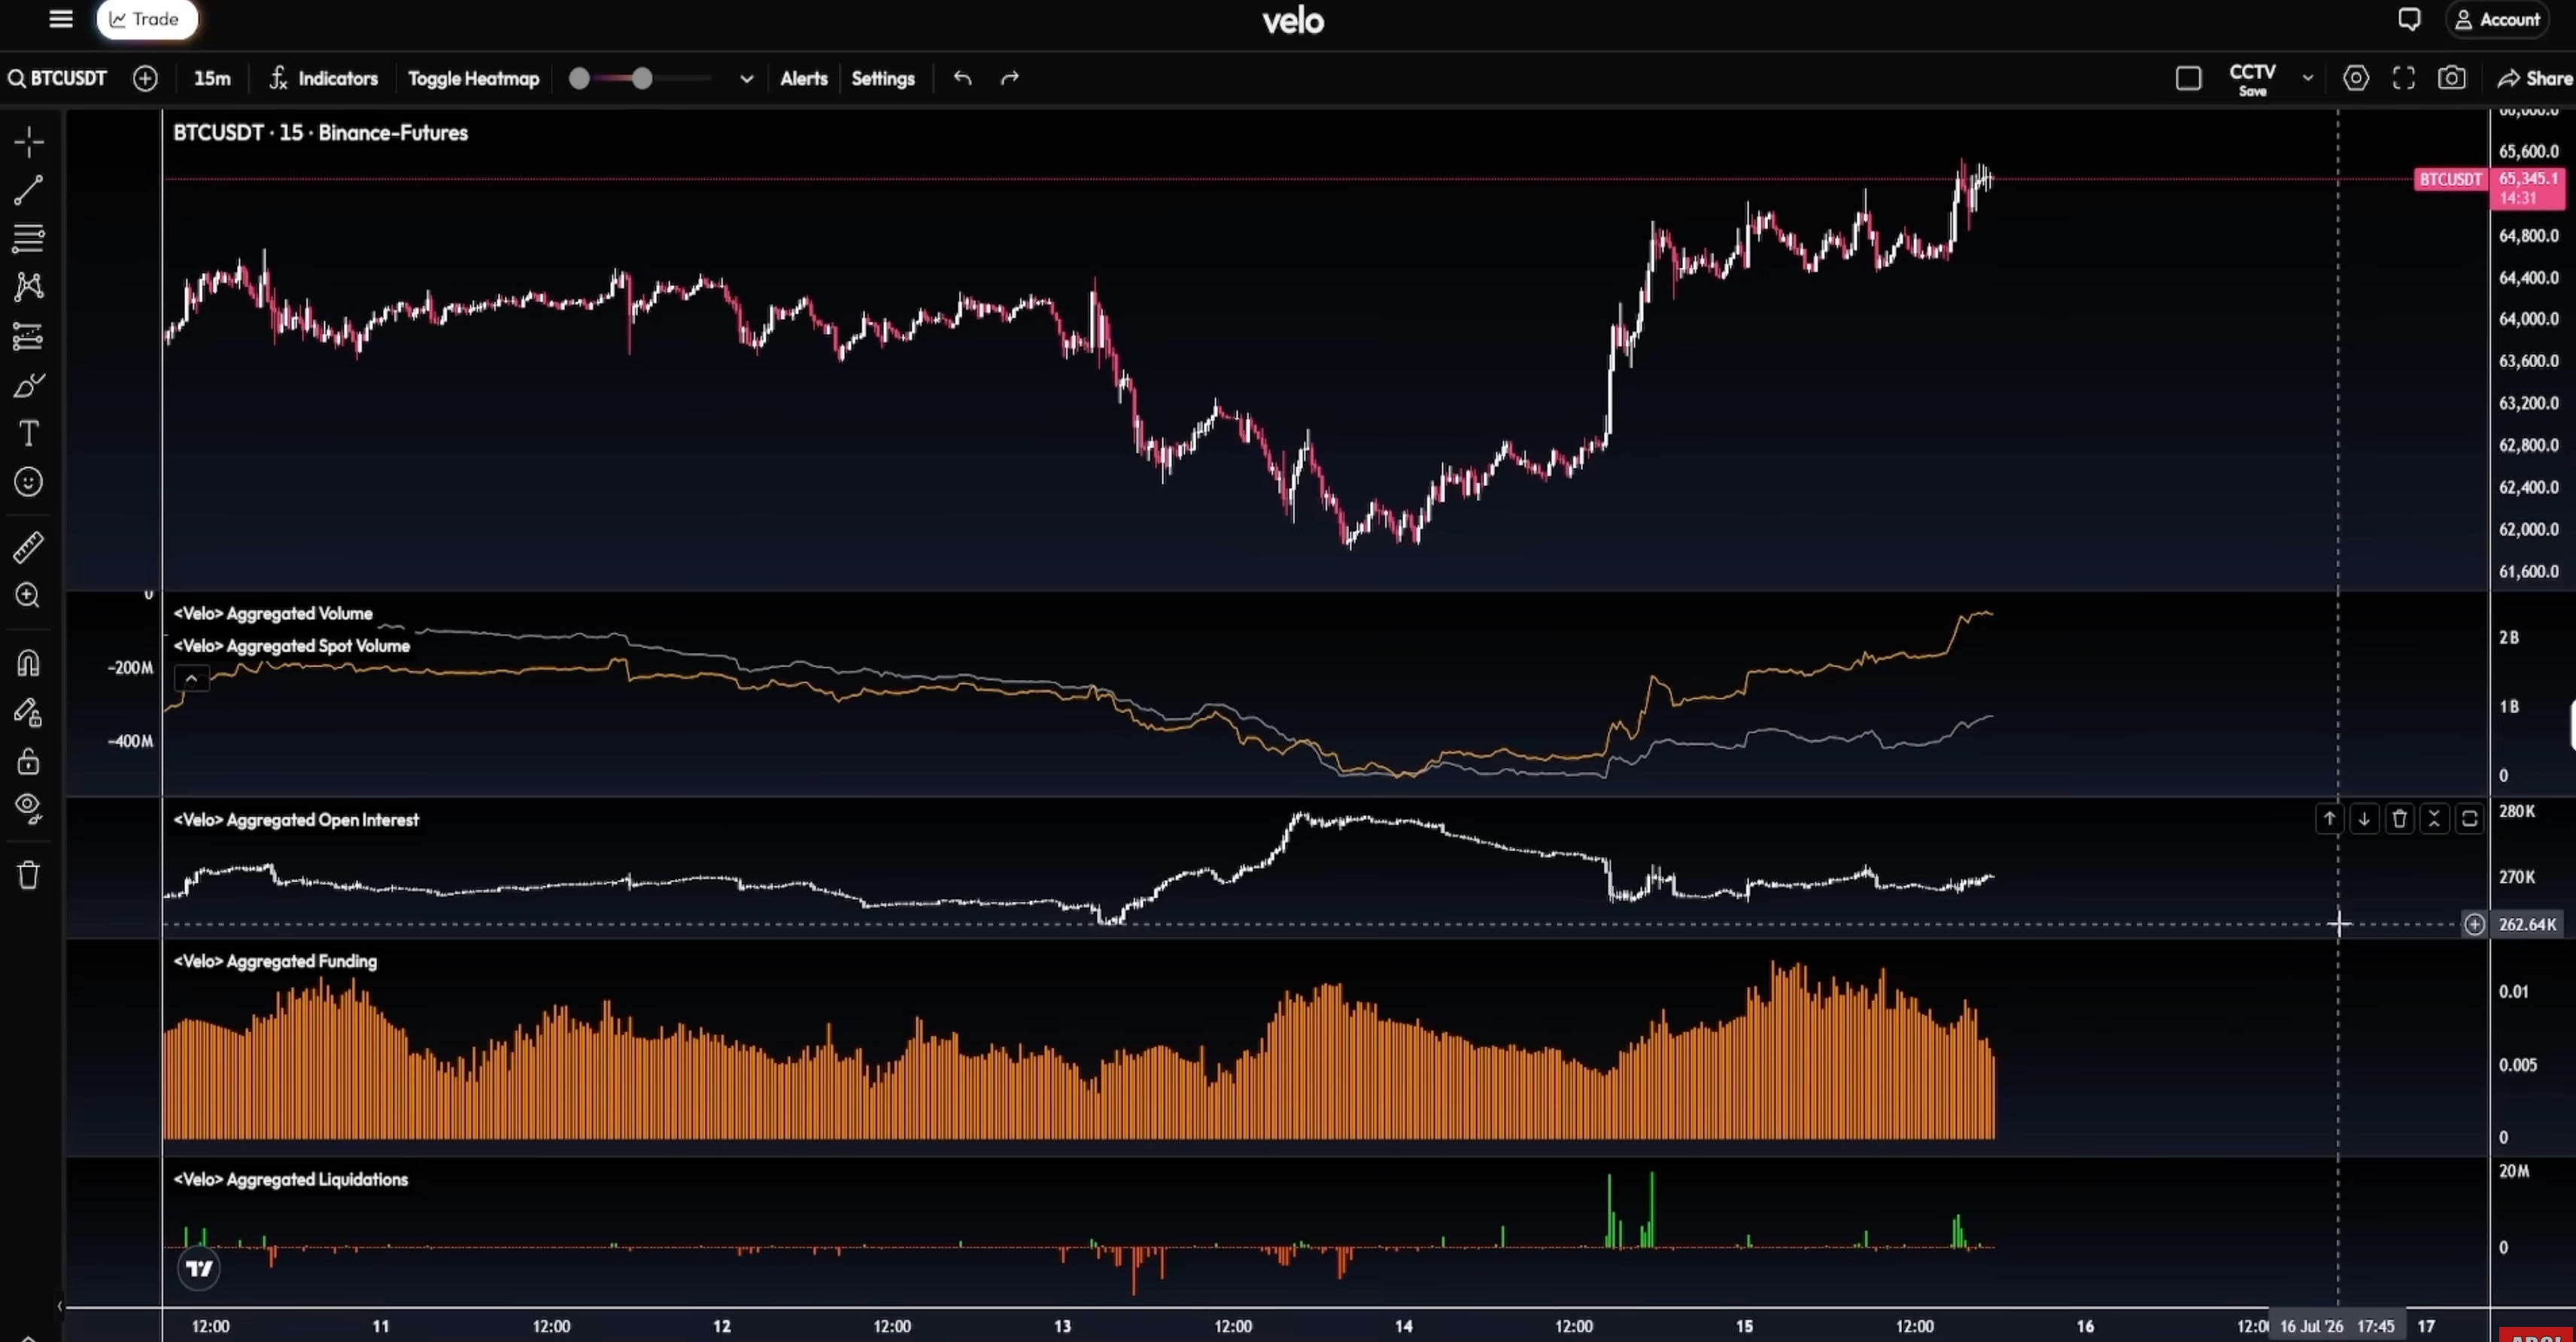
Task: Select the Aggregated Open Interest indicator label
Action: point(296,820)
